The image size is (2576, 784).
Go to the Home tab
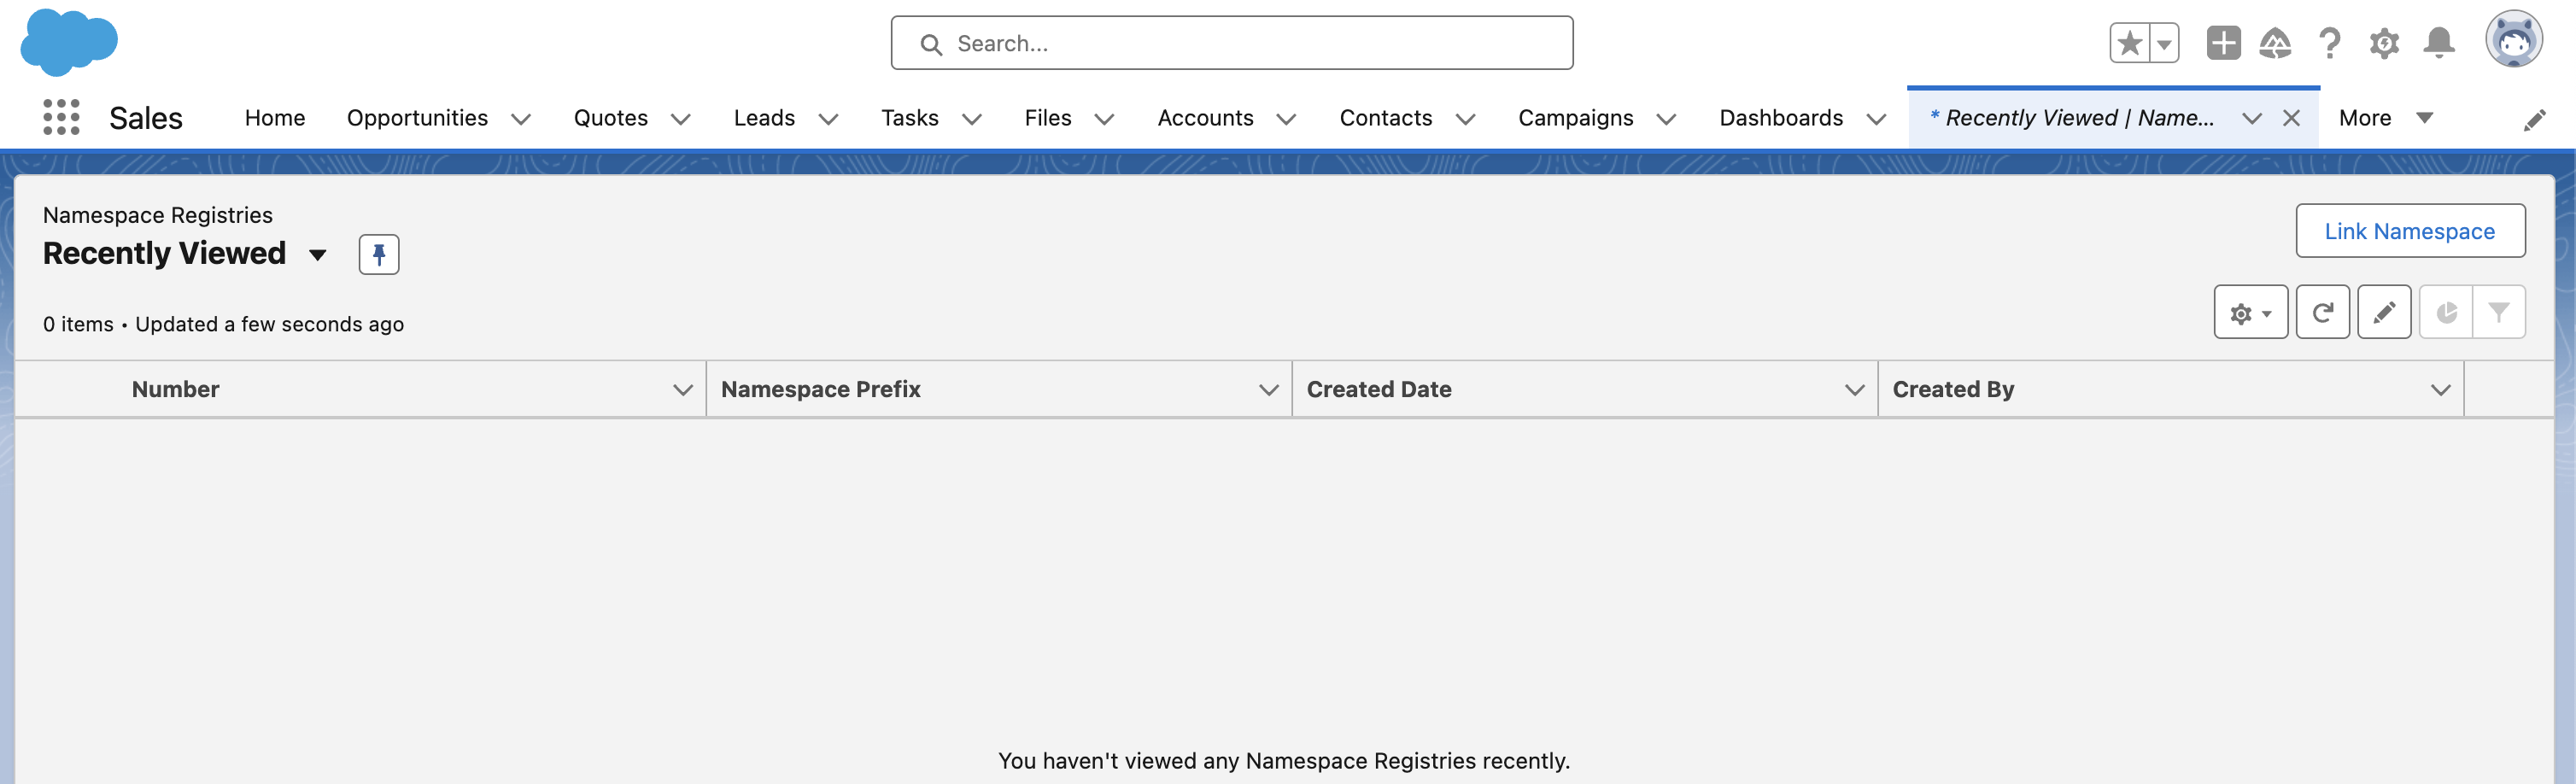[x=275, y=118]
